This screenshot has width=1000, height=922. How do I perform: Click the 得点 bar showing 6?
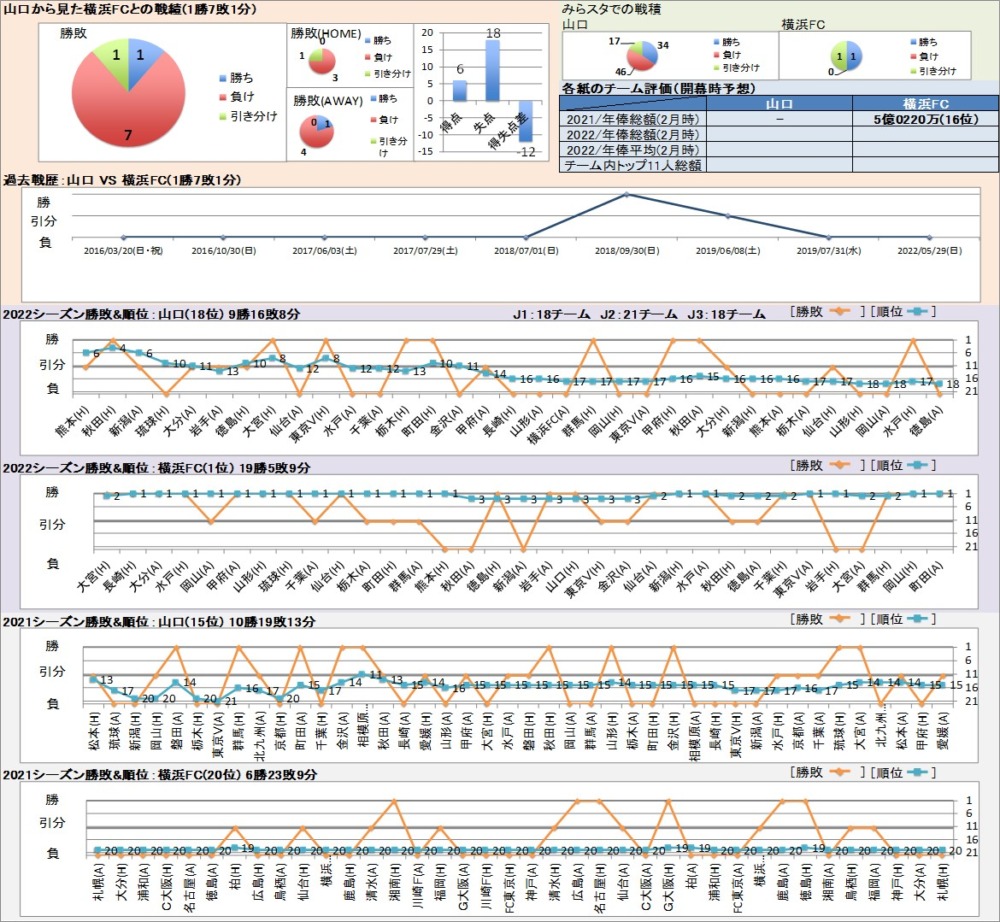[x=460, y=90]
